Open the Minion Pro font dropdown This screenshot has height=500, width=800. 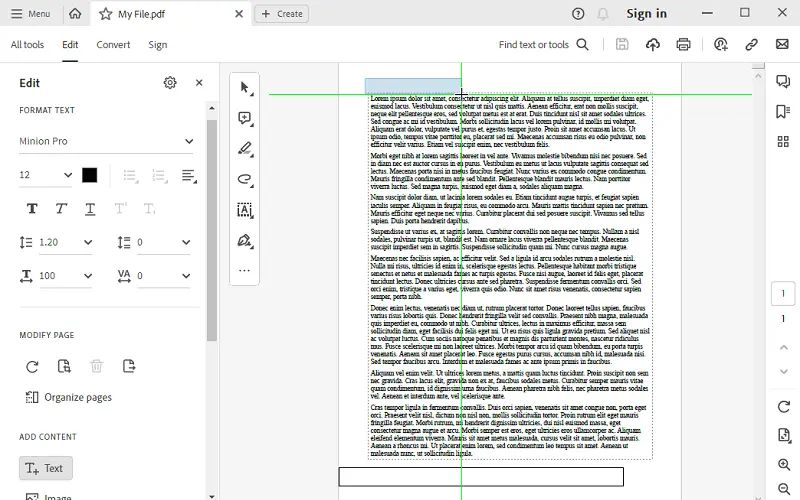point(106,141)
